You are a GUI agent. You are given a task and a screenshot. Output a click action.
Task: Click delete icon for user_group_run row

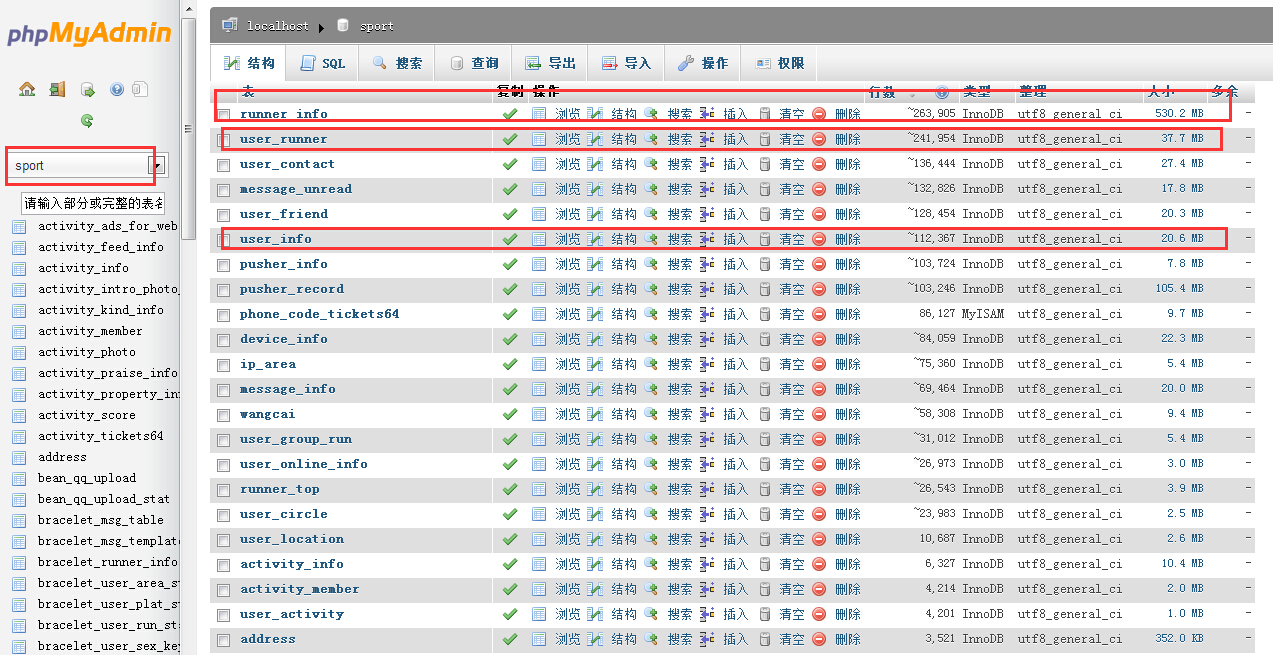[x=819, y=439]
